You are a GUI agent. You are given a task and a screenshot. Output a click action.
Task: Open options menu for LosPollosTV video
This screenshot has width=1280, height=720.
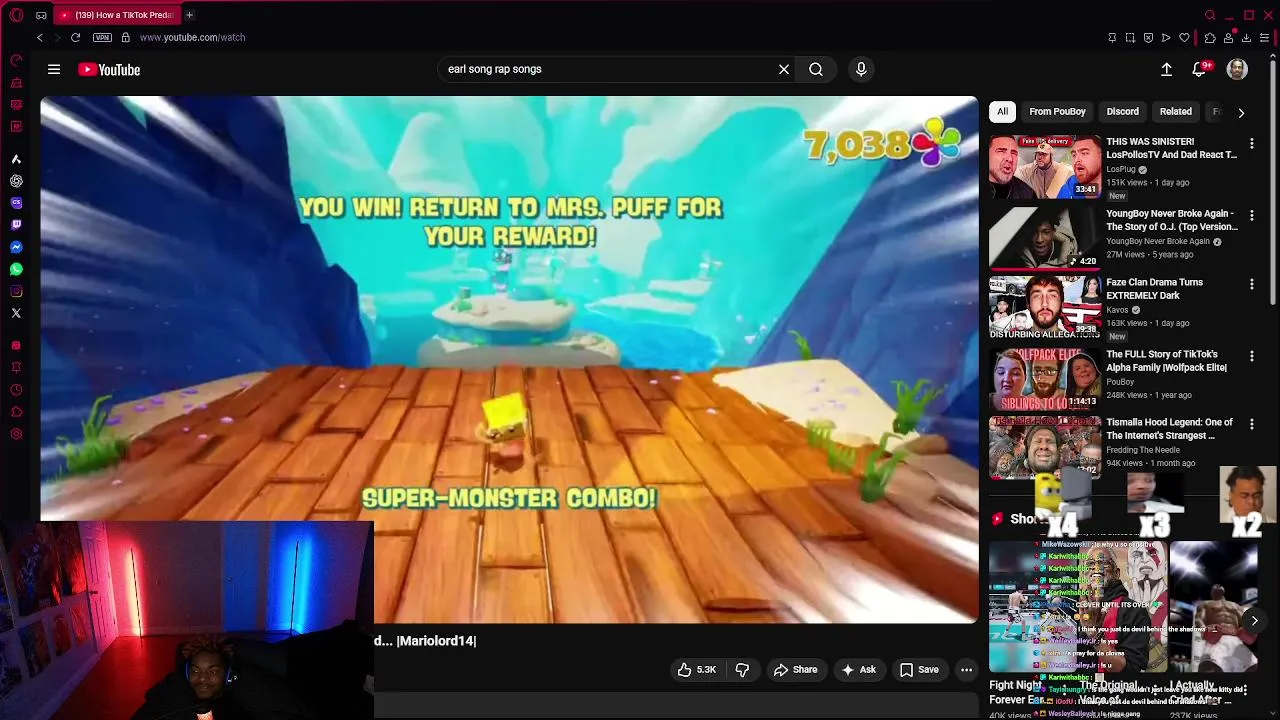point(1251,144)
